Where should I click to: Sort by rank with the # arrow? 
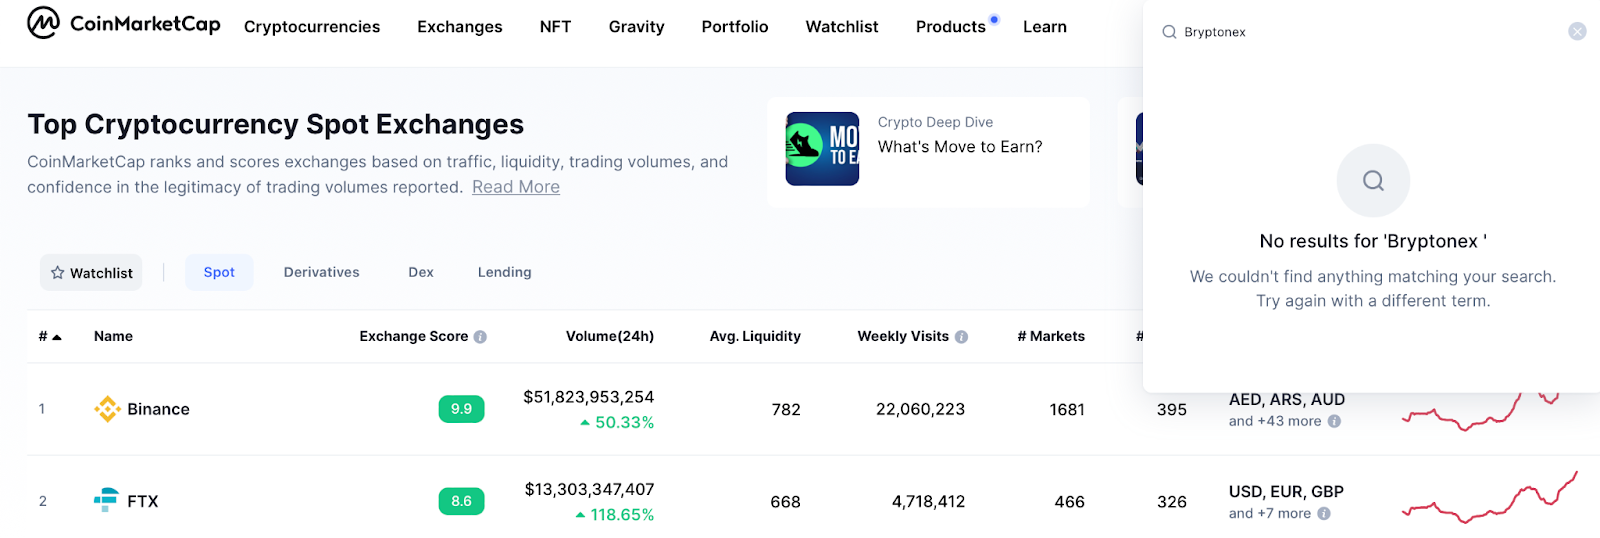(50, 336)
